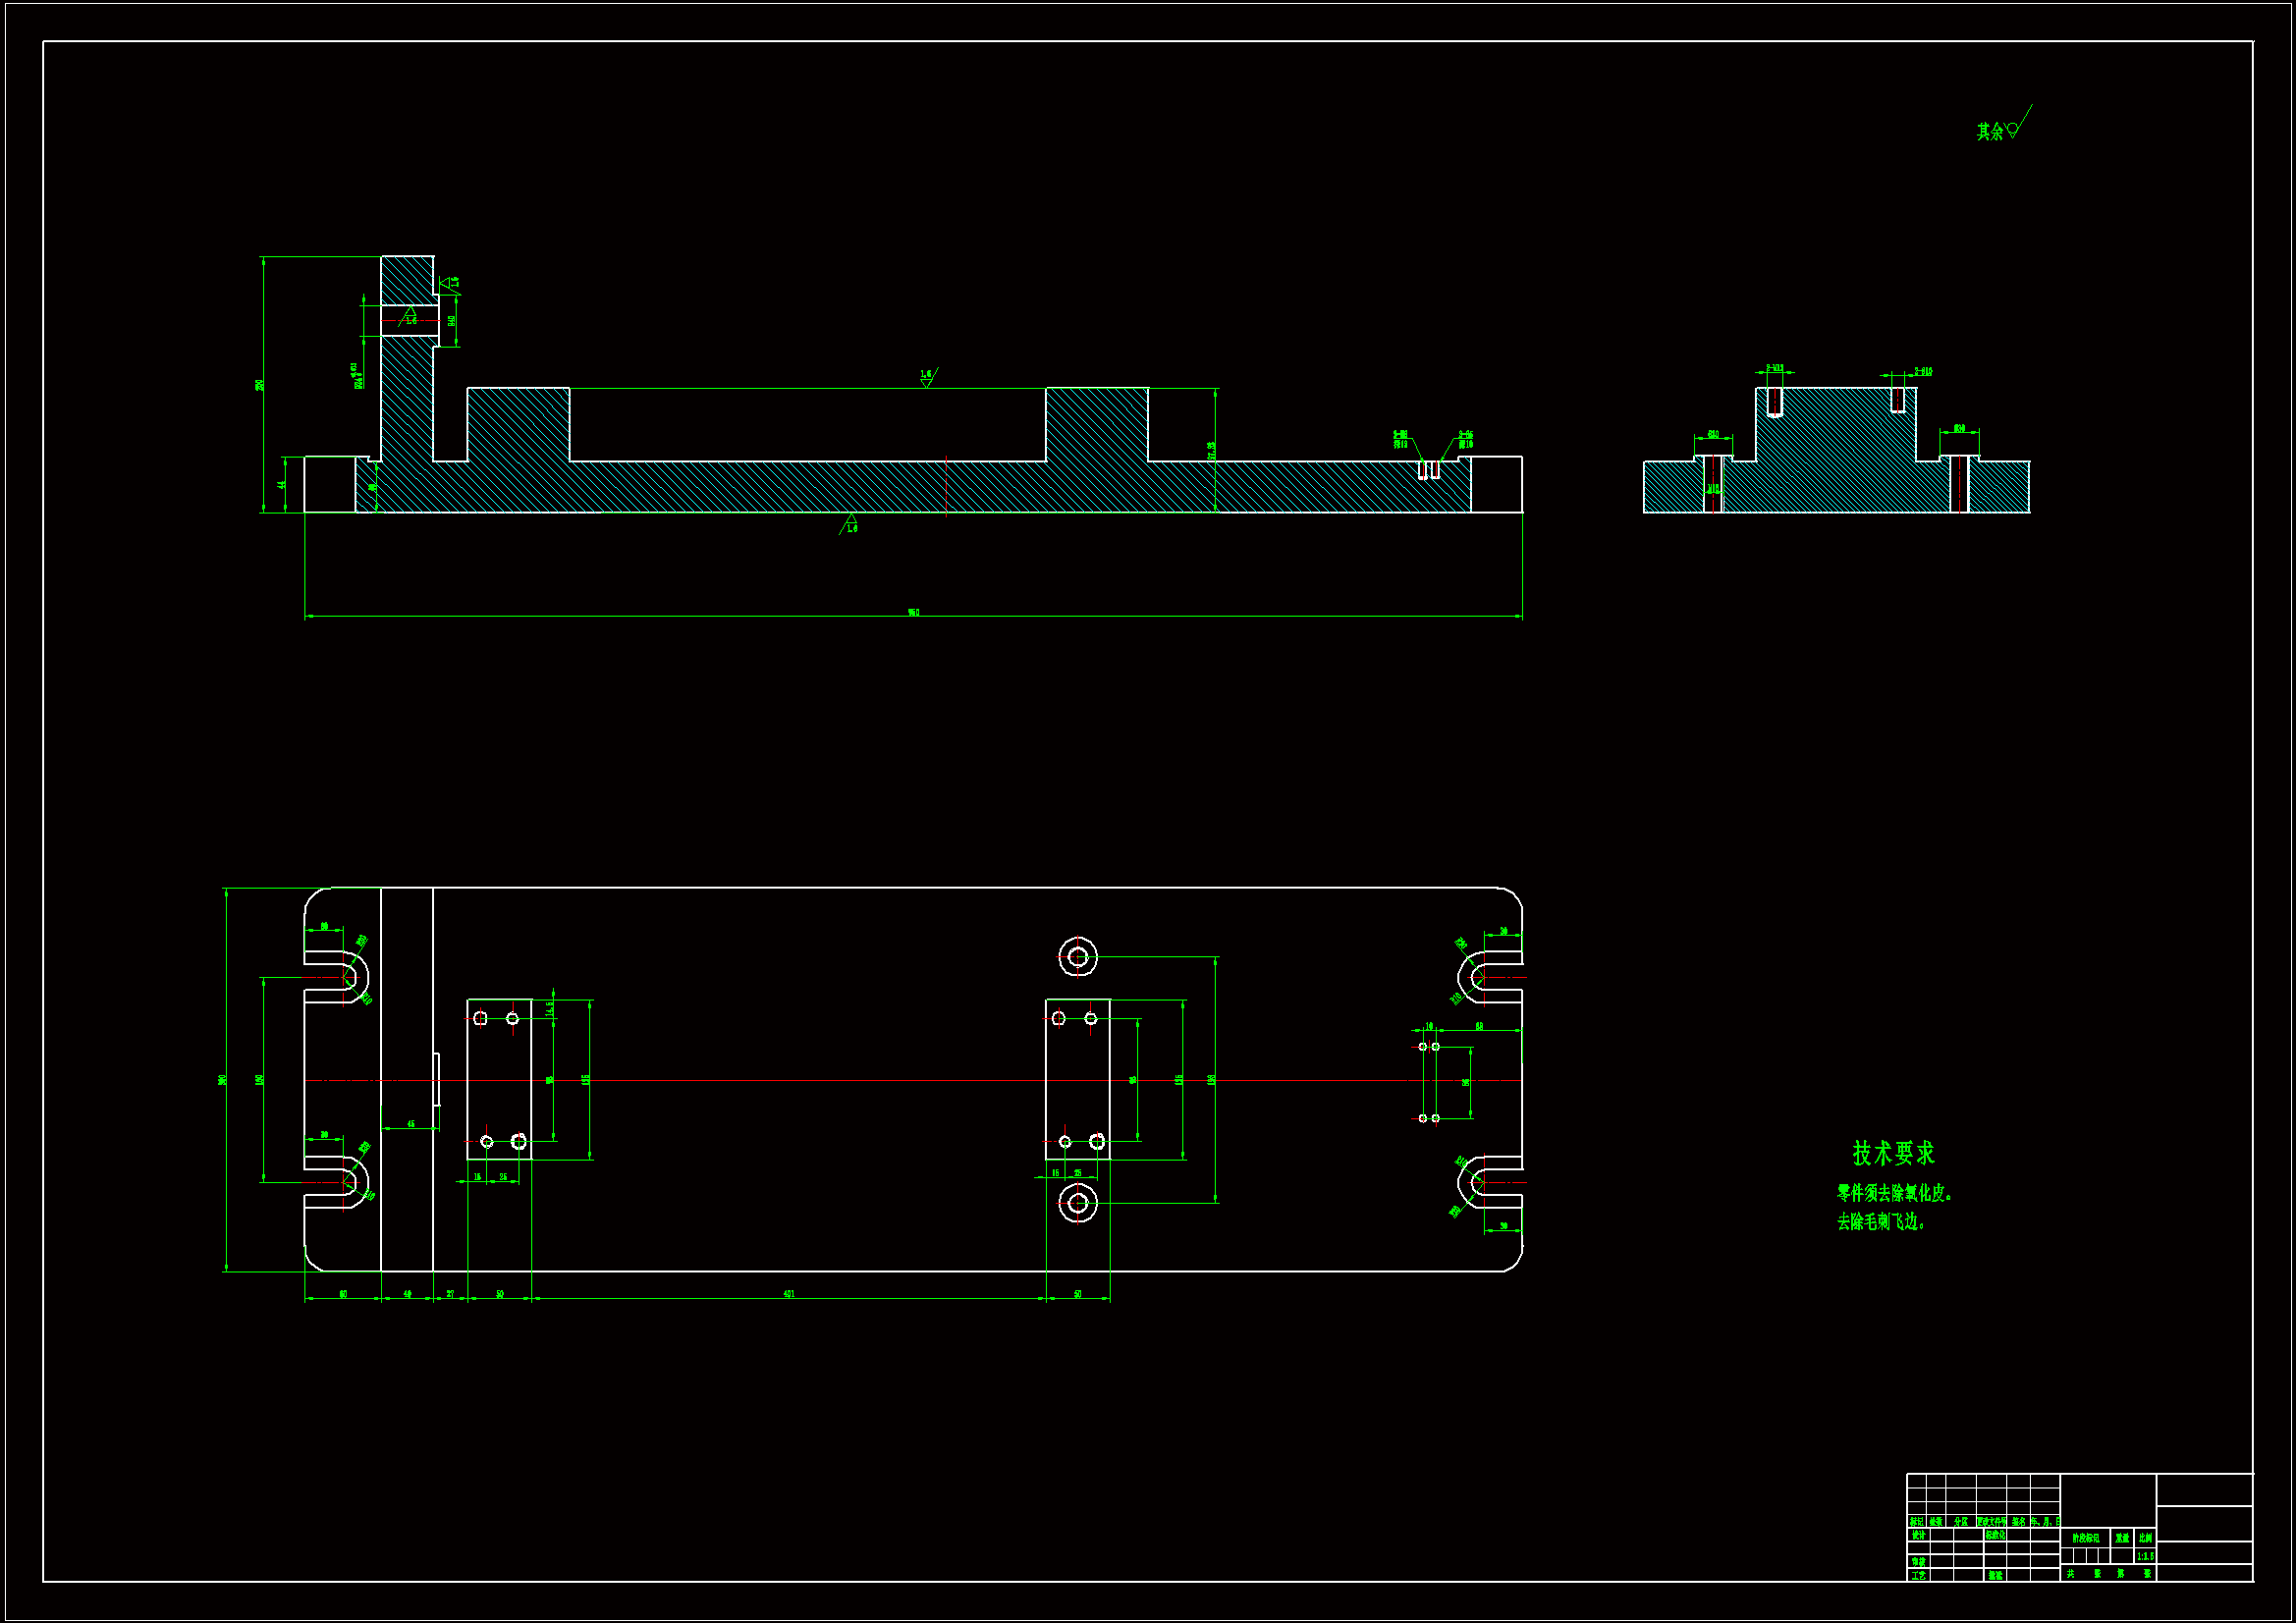Click the 标准化 label in title block
Screen dimensions: 2296x1623
[1995, 1535]
